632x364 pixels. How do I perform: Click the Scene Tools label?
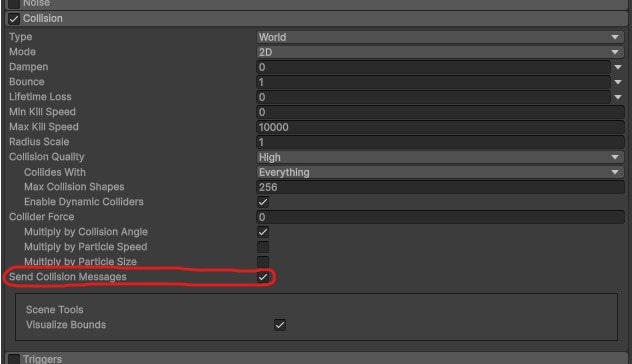(x=55, y=310)
